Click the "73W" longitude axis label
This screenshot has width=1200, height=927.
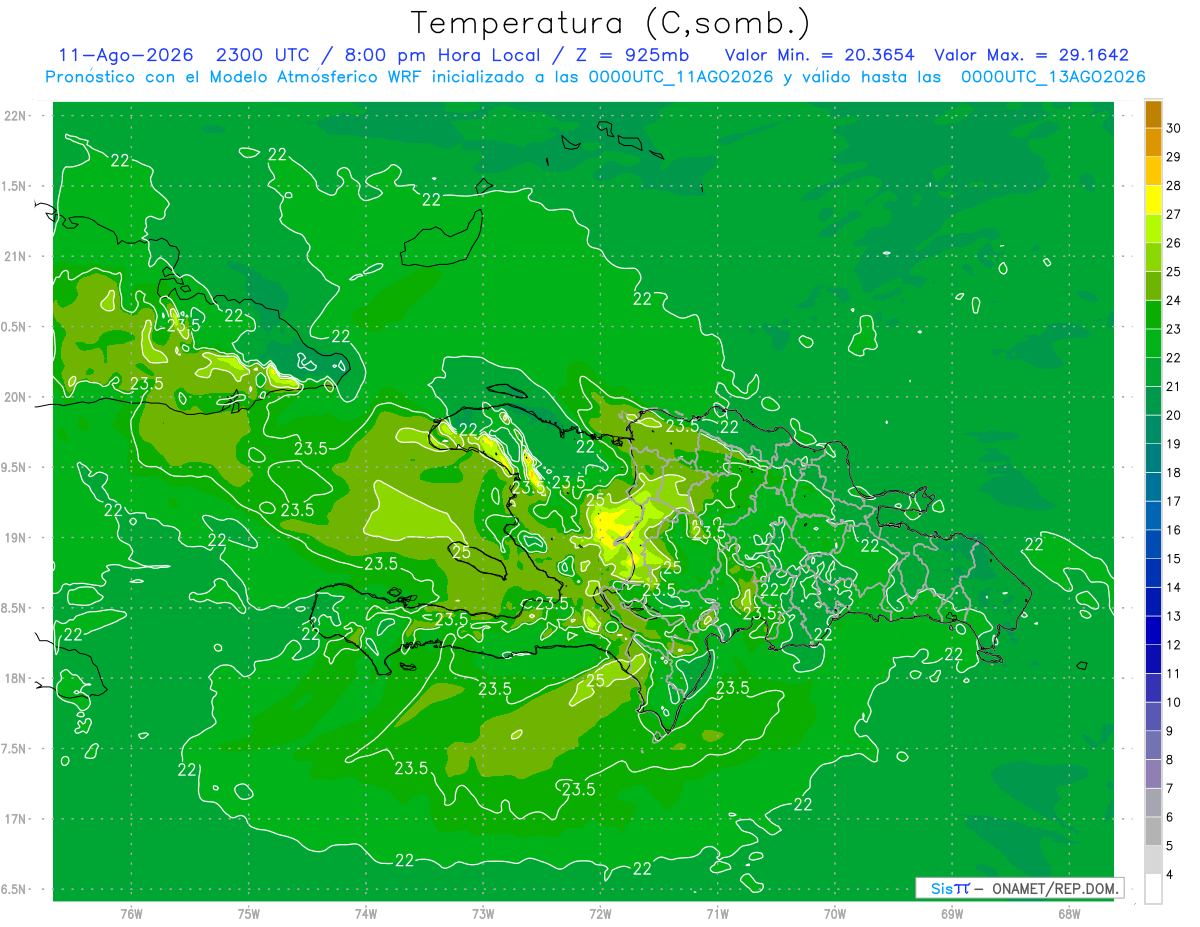[x=483, y=914]
